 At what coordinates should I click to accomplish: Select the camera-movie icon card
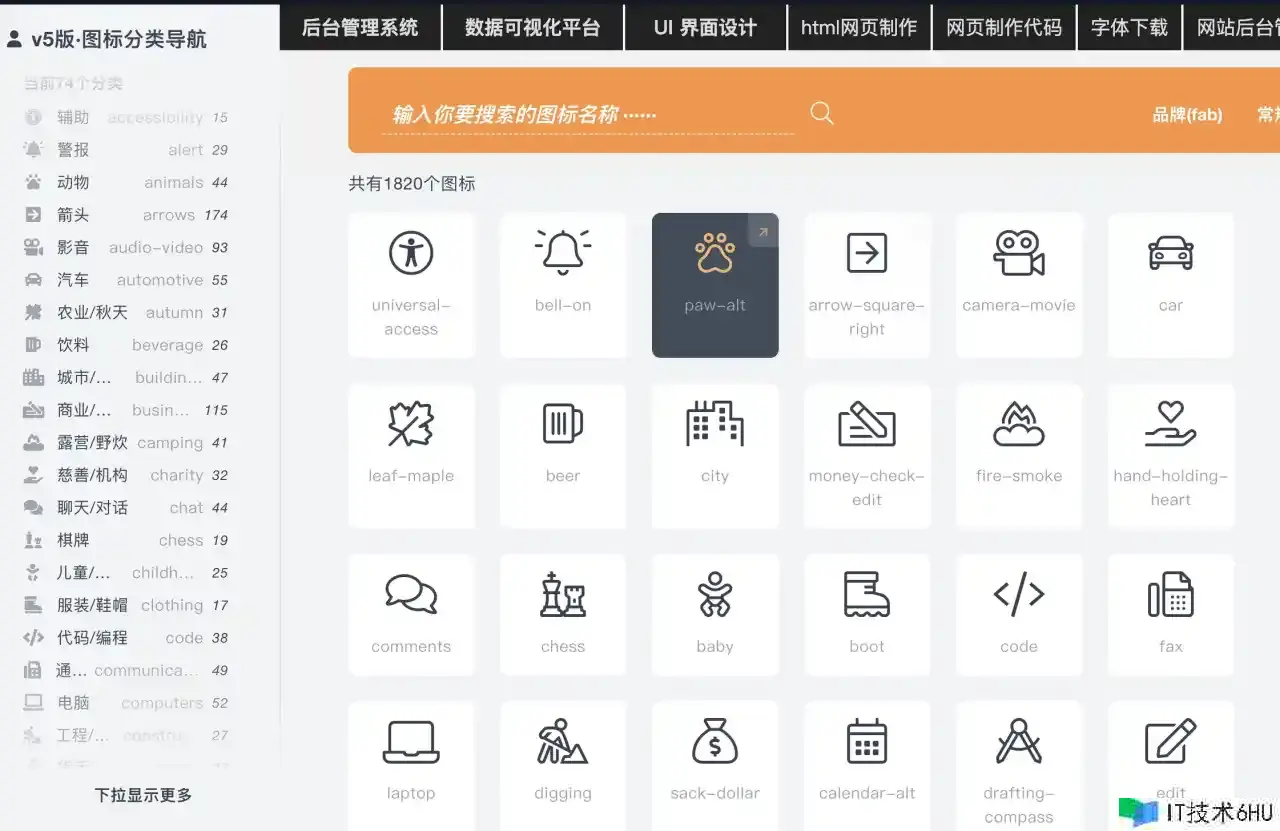(x=1019, y=285)
